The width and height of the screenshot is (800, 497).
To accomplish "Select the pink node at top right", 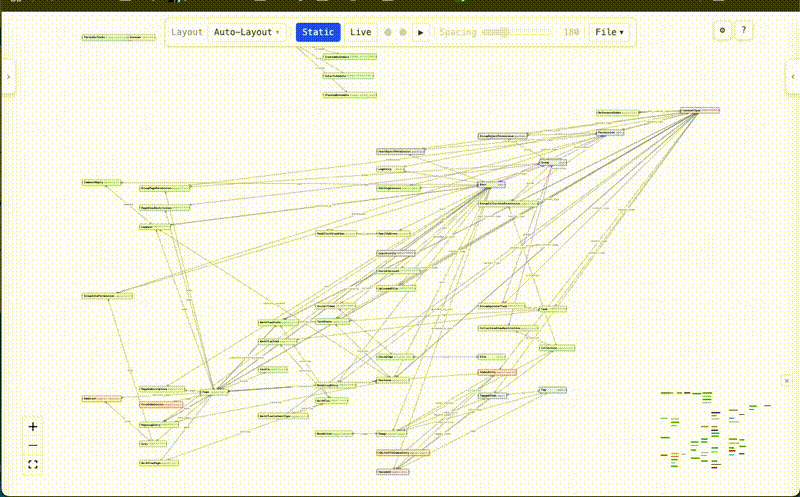I will click(x=700, y=110).
